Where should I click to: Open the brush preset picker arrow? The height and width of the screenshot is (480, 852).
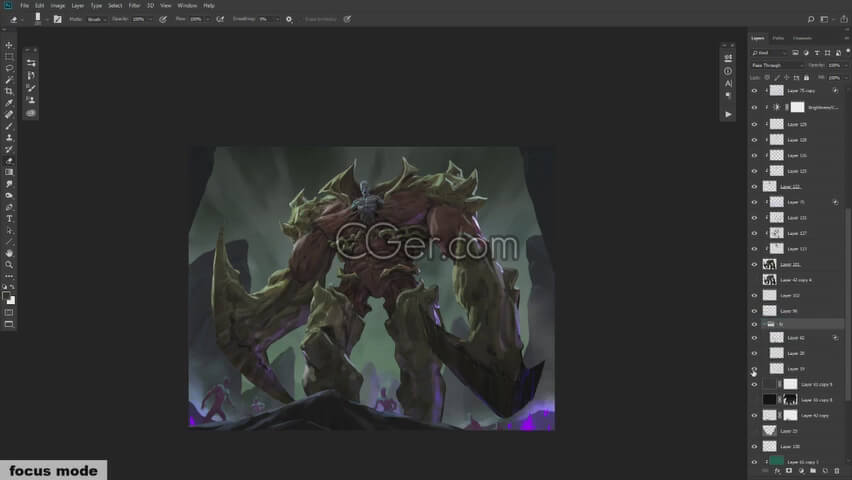(x=47, y=20)
